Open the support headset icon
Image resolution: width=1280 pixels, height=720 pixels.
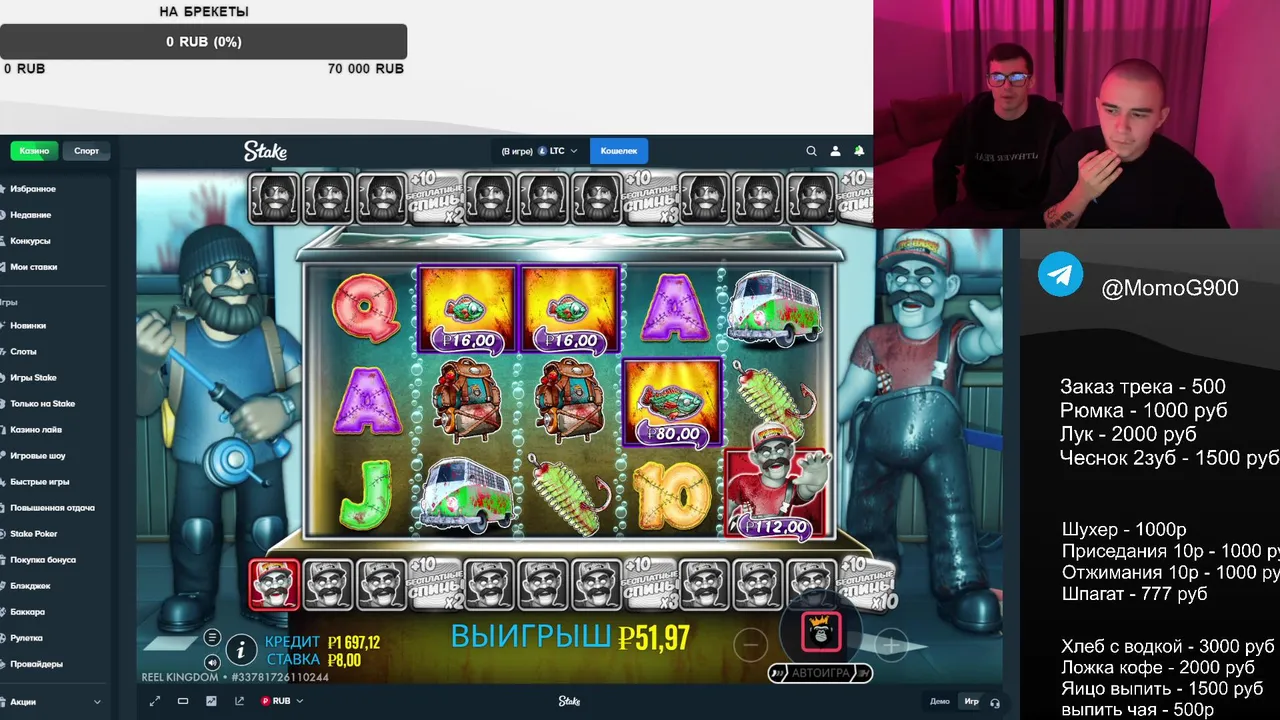click(x=995, y=702)
